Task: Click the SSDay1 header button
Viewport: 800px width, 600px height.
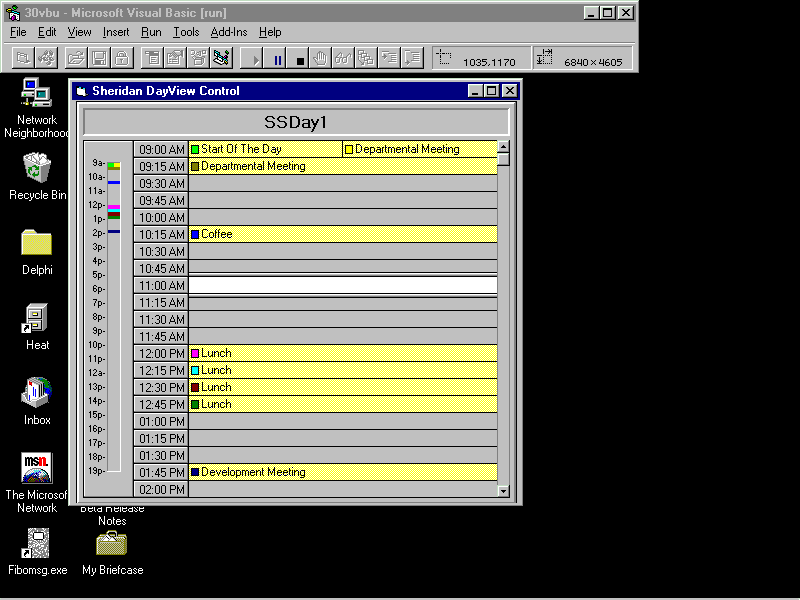Action: click(296, 122)
